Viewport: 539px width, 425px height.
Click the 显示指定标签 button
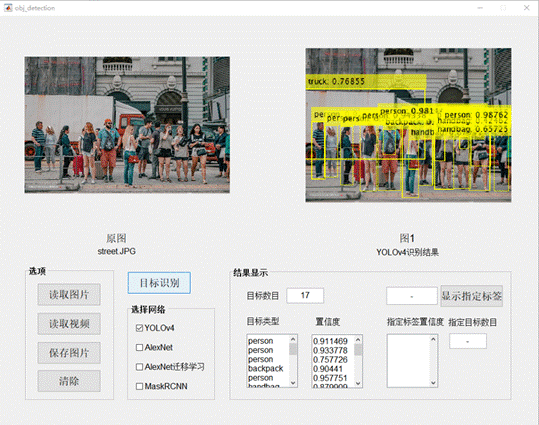(x=472, y=296)
